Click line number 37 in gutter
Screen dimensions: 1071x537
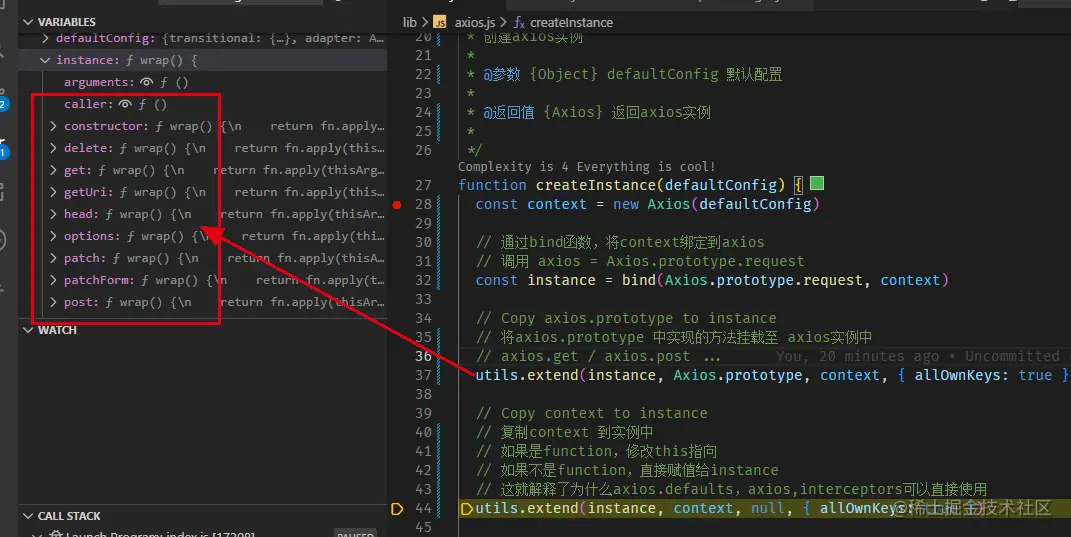(423, 375)
